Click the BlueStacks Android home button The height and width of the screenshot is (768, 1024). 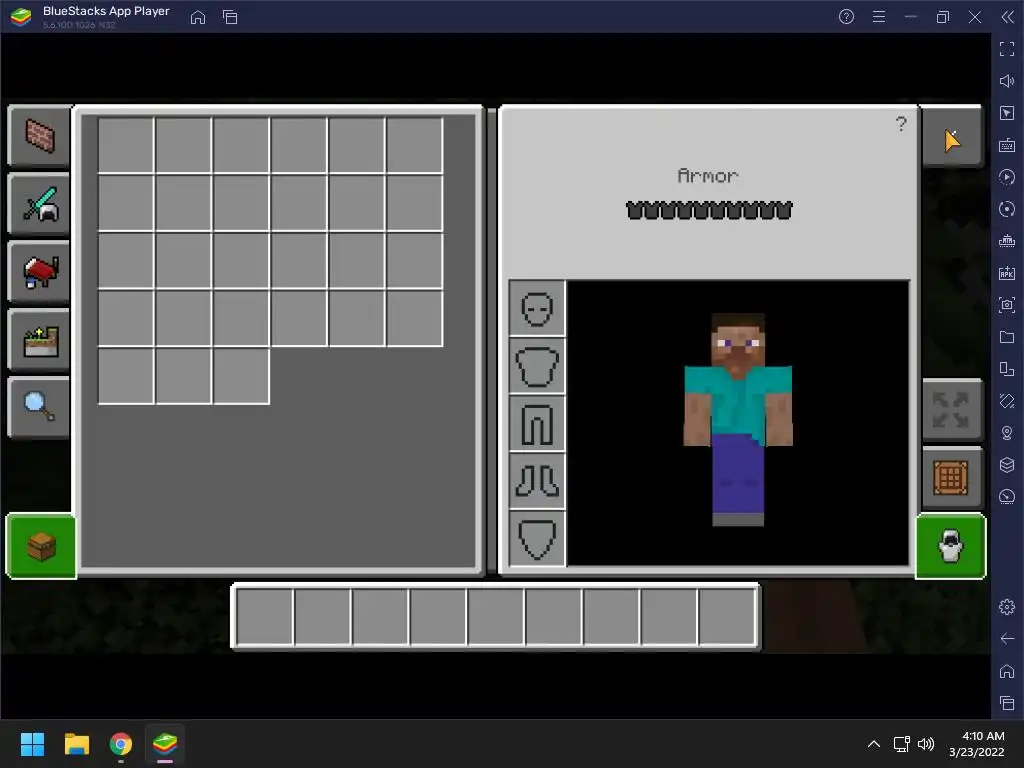[x=1007, y=671]
